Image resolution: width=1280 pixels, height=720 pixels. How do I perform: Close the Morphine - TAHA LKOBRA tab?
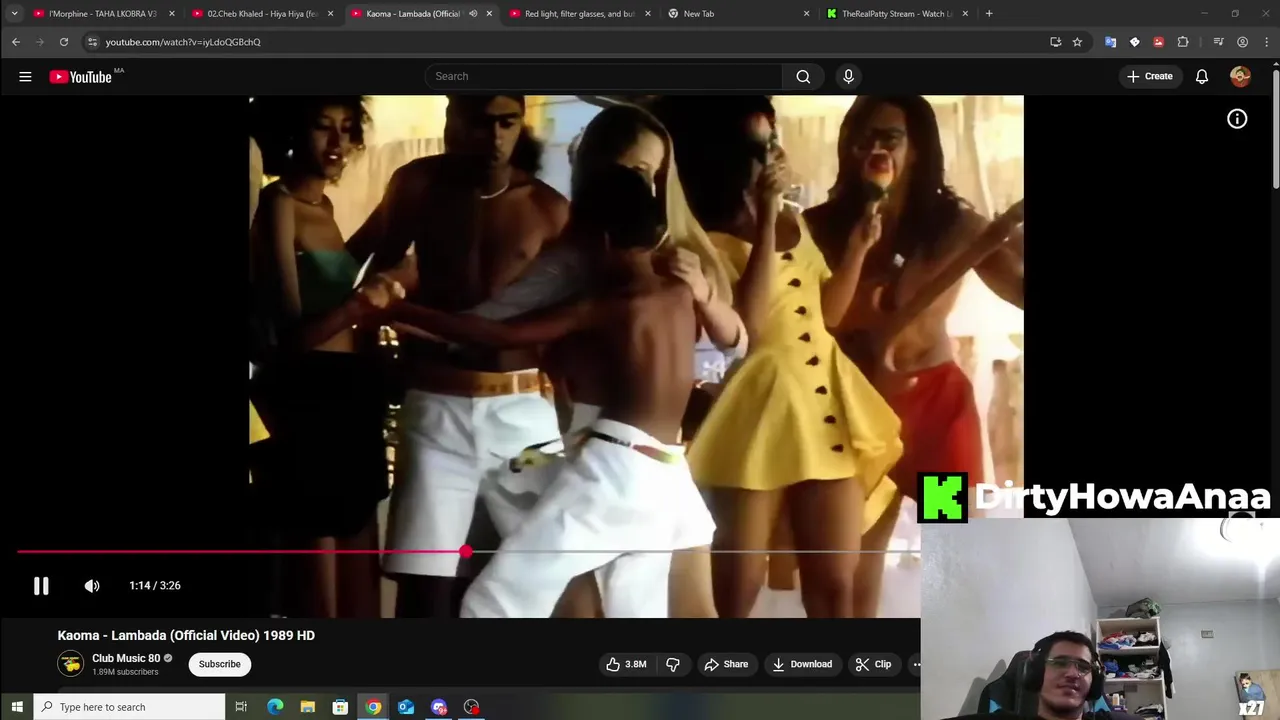[x=172, y=14]
